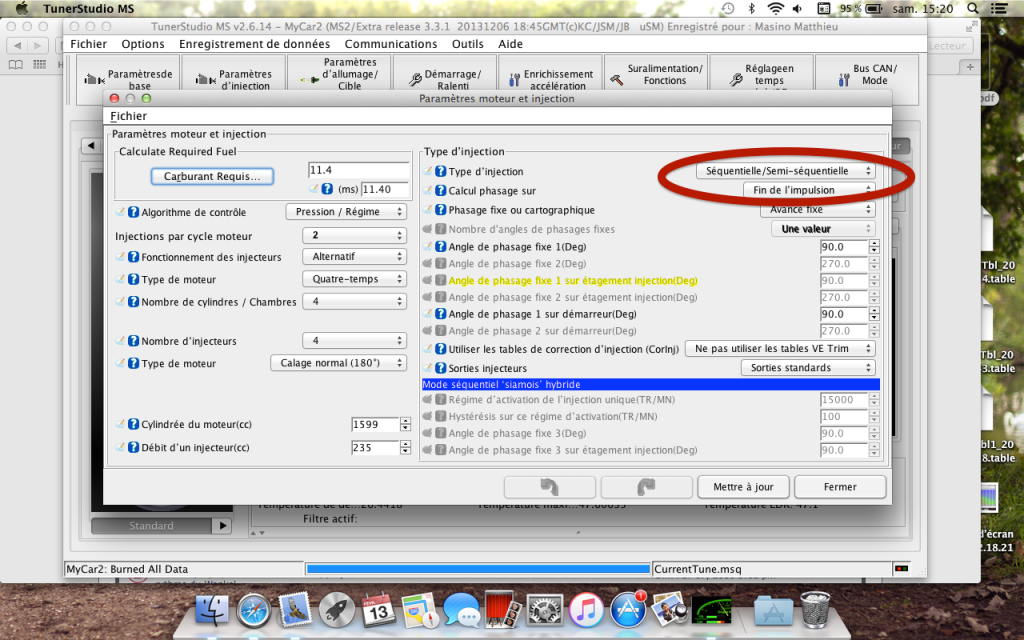Open help for Sorties injecteurs
The height and width of the screenshot is (640, 1024).
(x=441, y=368)
